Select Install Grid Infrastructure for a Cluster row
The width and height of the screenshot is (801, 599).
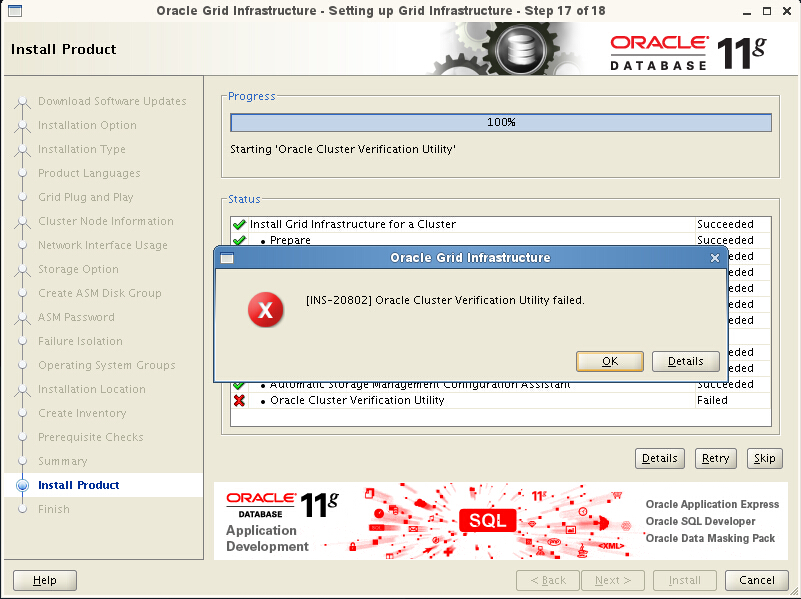501,224
